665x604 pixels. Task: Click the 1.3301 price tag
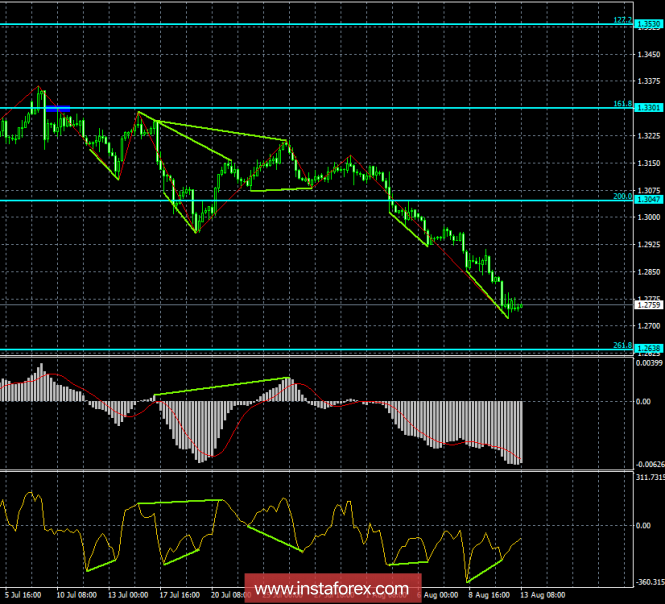647,108
